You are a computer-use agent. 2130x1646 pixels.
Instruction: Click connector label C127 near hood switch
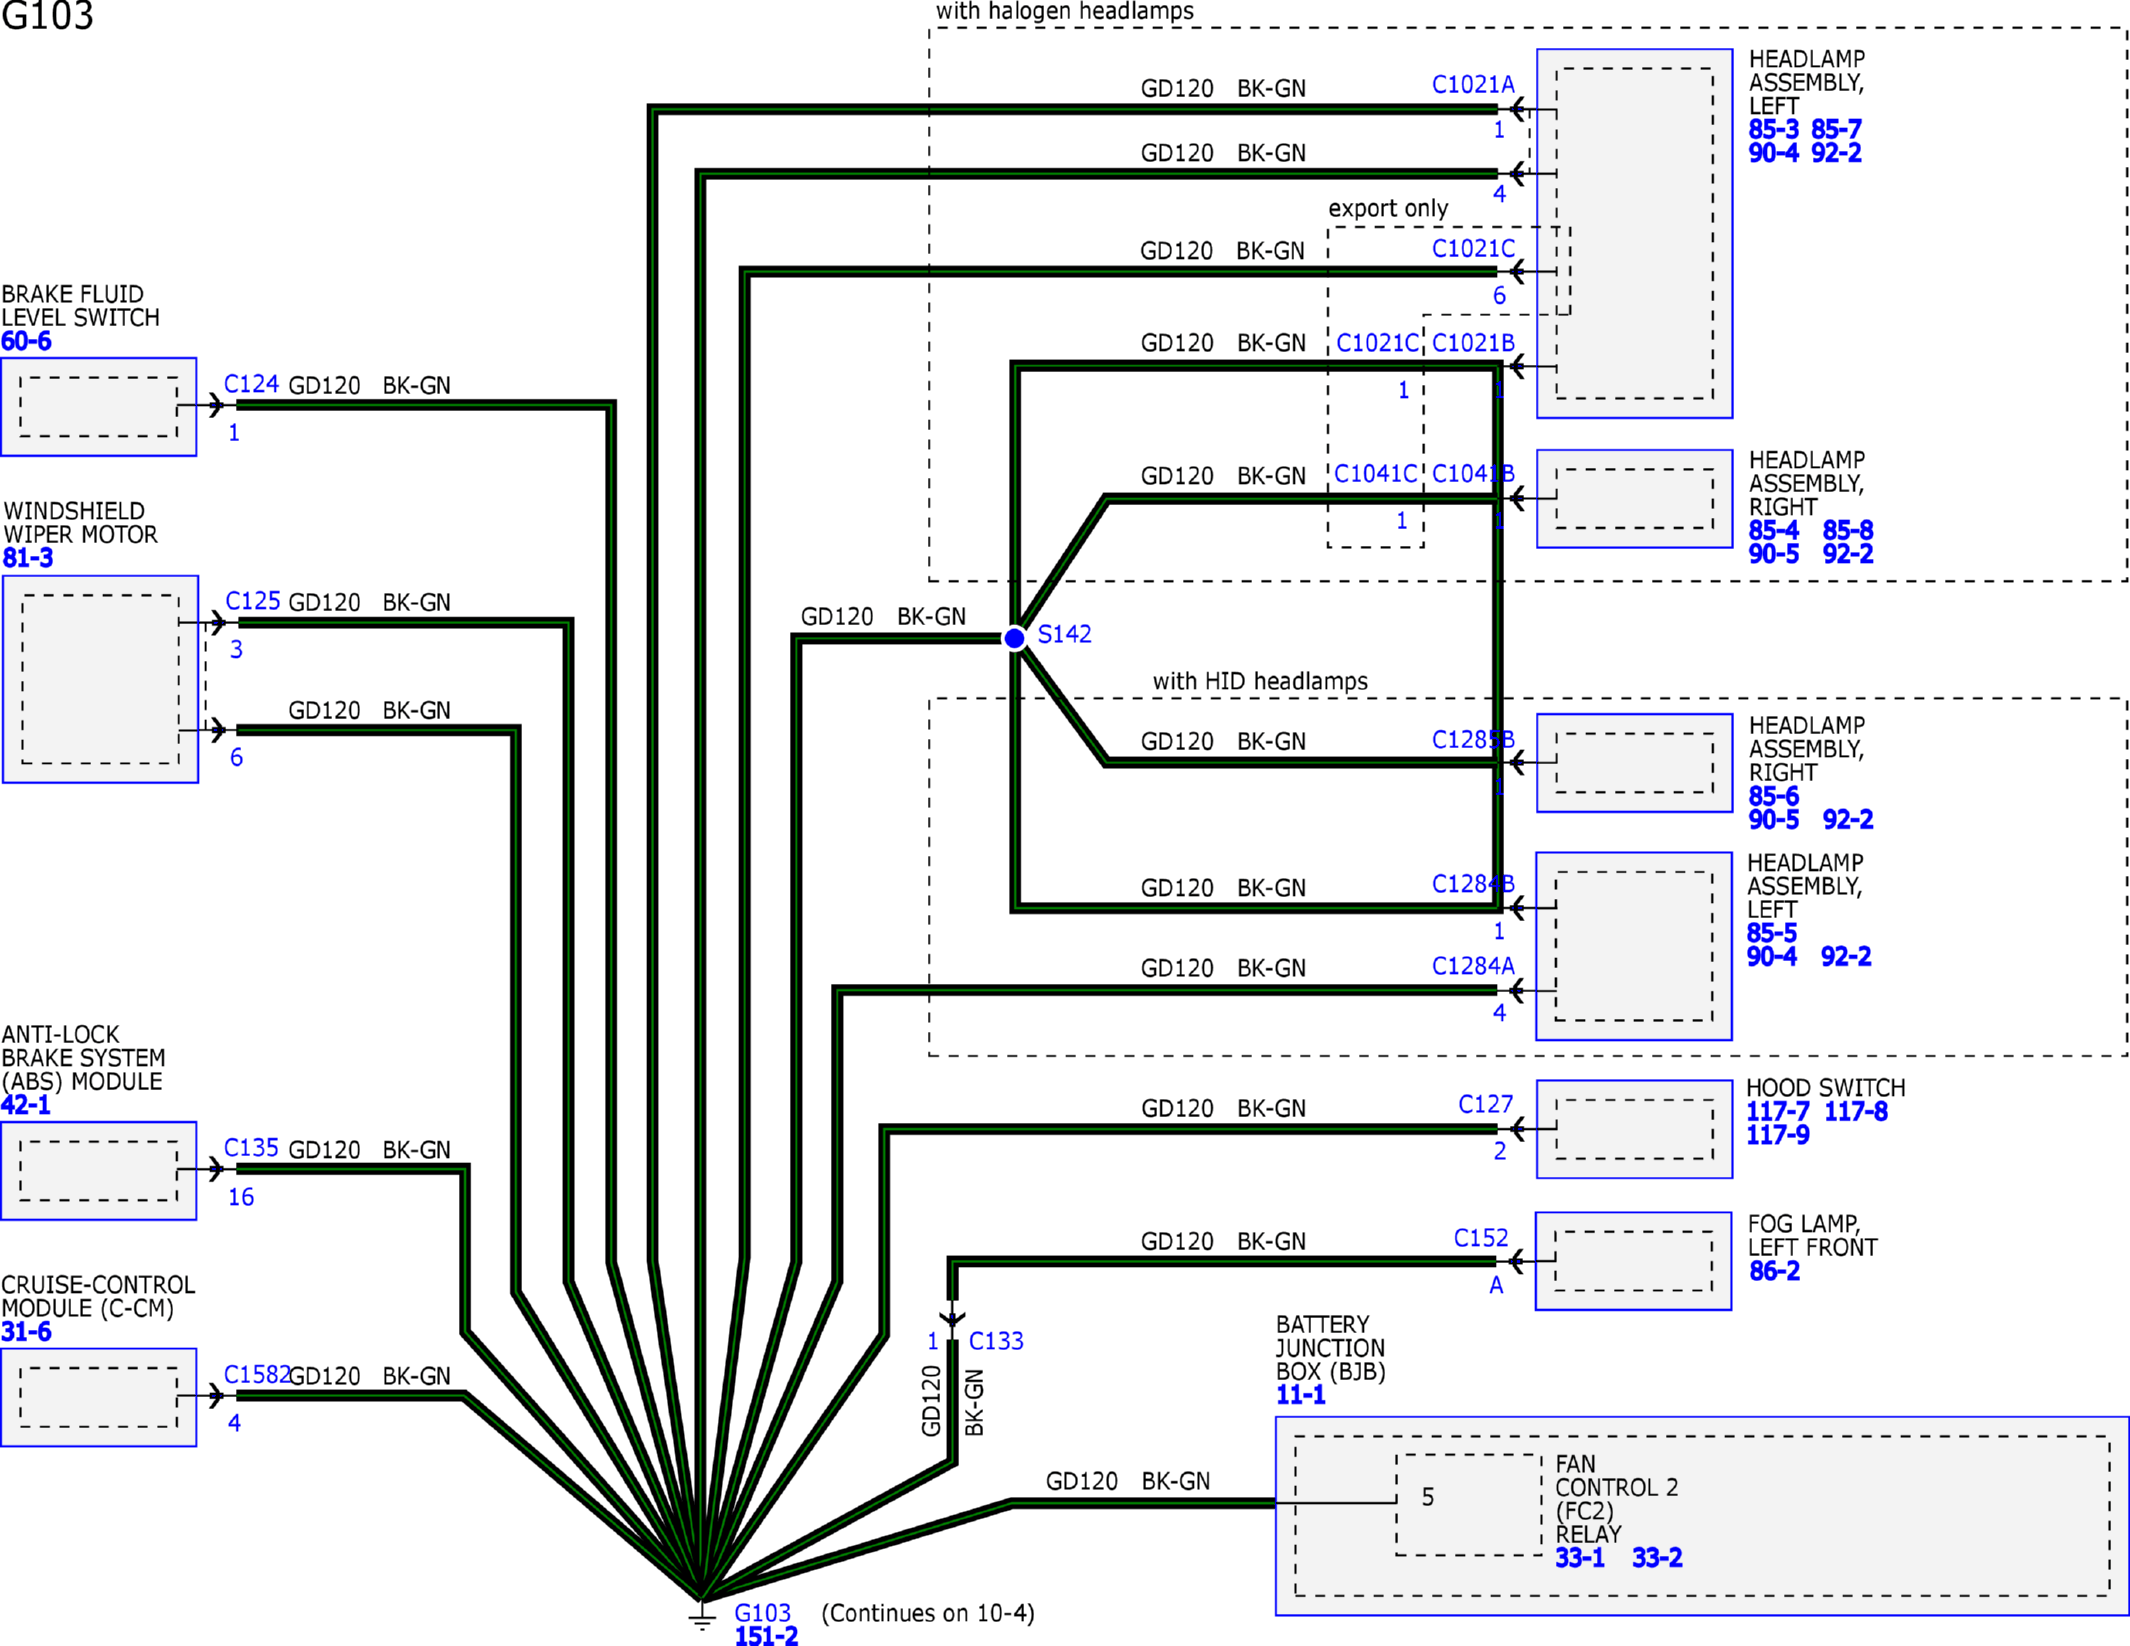coord(1485,1104)
